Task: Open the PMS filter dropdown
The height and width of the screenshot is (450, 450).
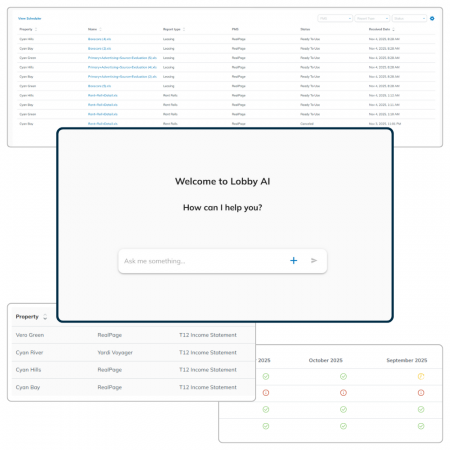Action: click(x=335, y=18)
